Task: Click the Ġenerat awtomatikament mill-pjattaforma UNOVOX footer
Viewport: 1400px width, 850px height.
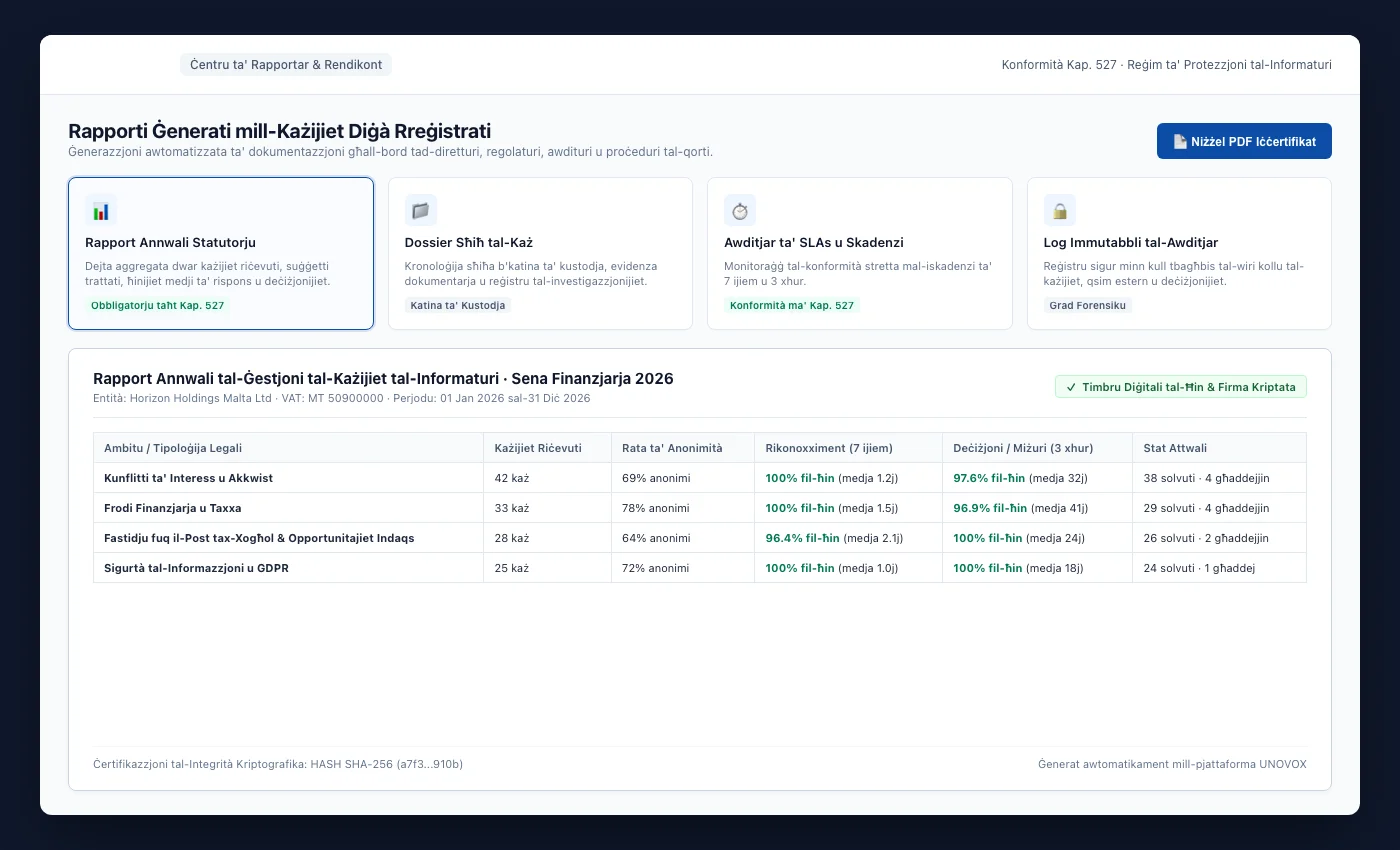Action: tap(1172, 764)
